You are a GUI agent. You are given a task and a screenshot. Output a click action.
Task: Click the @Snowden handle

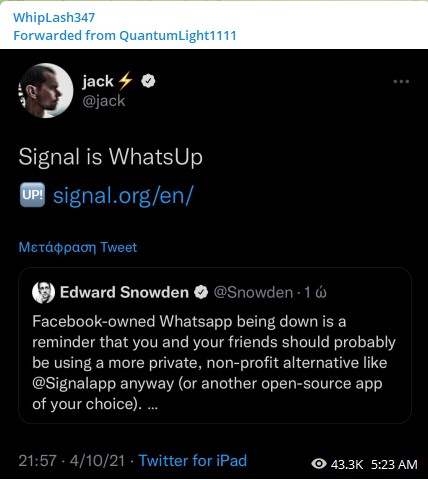[x=253, y=292]
